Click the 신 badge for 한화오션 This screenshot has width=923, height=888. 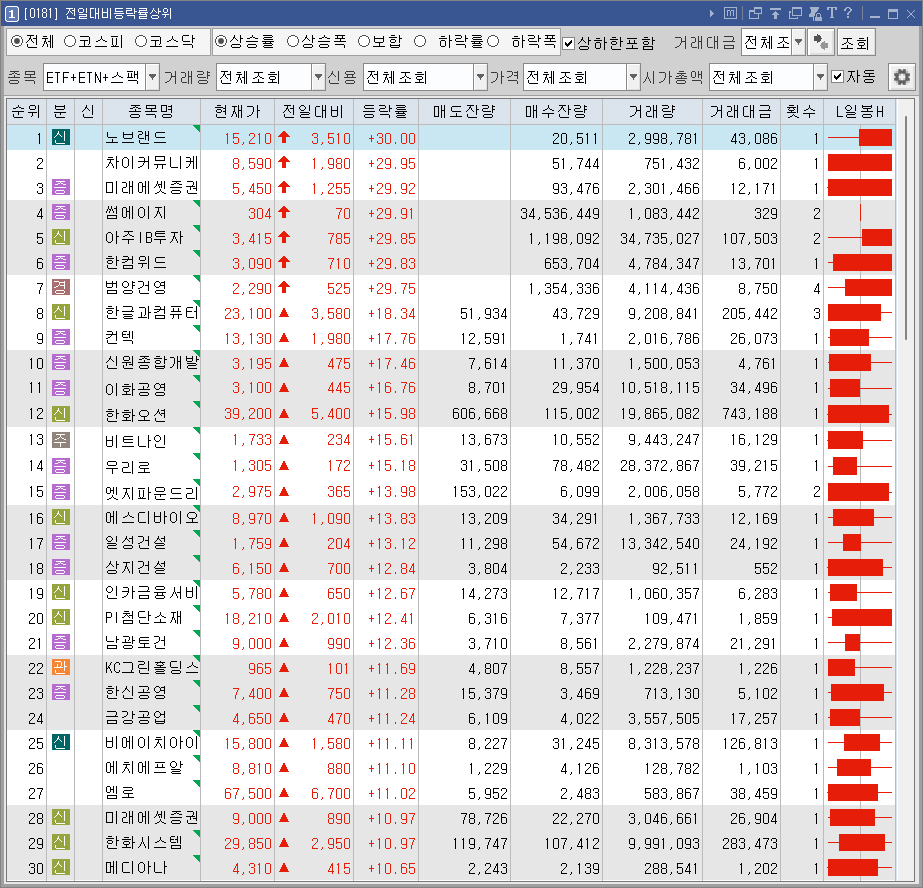click(x=60, y=414)
